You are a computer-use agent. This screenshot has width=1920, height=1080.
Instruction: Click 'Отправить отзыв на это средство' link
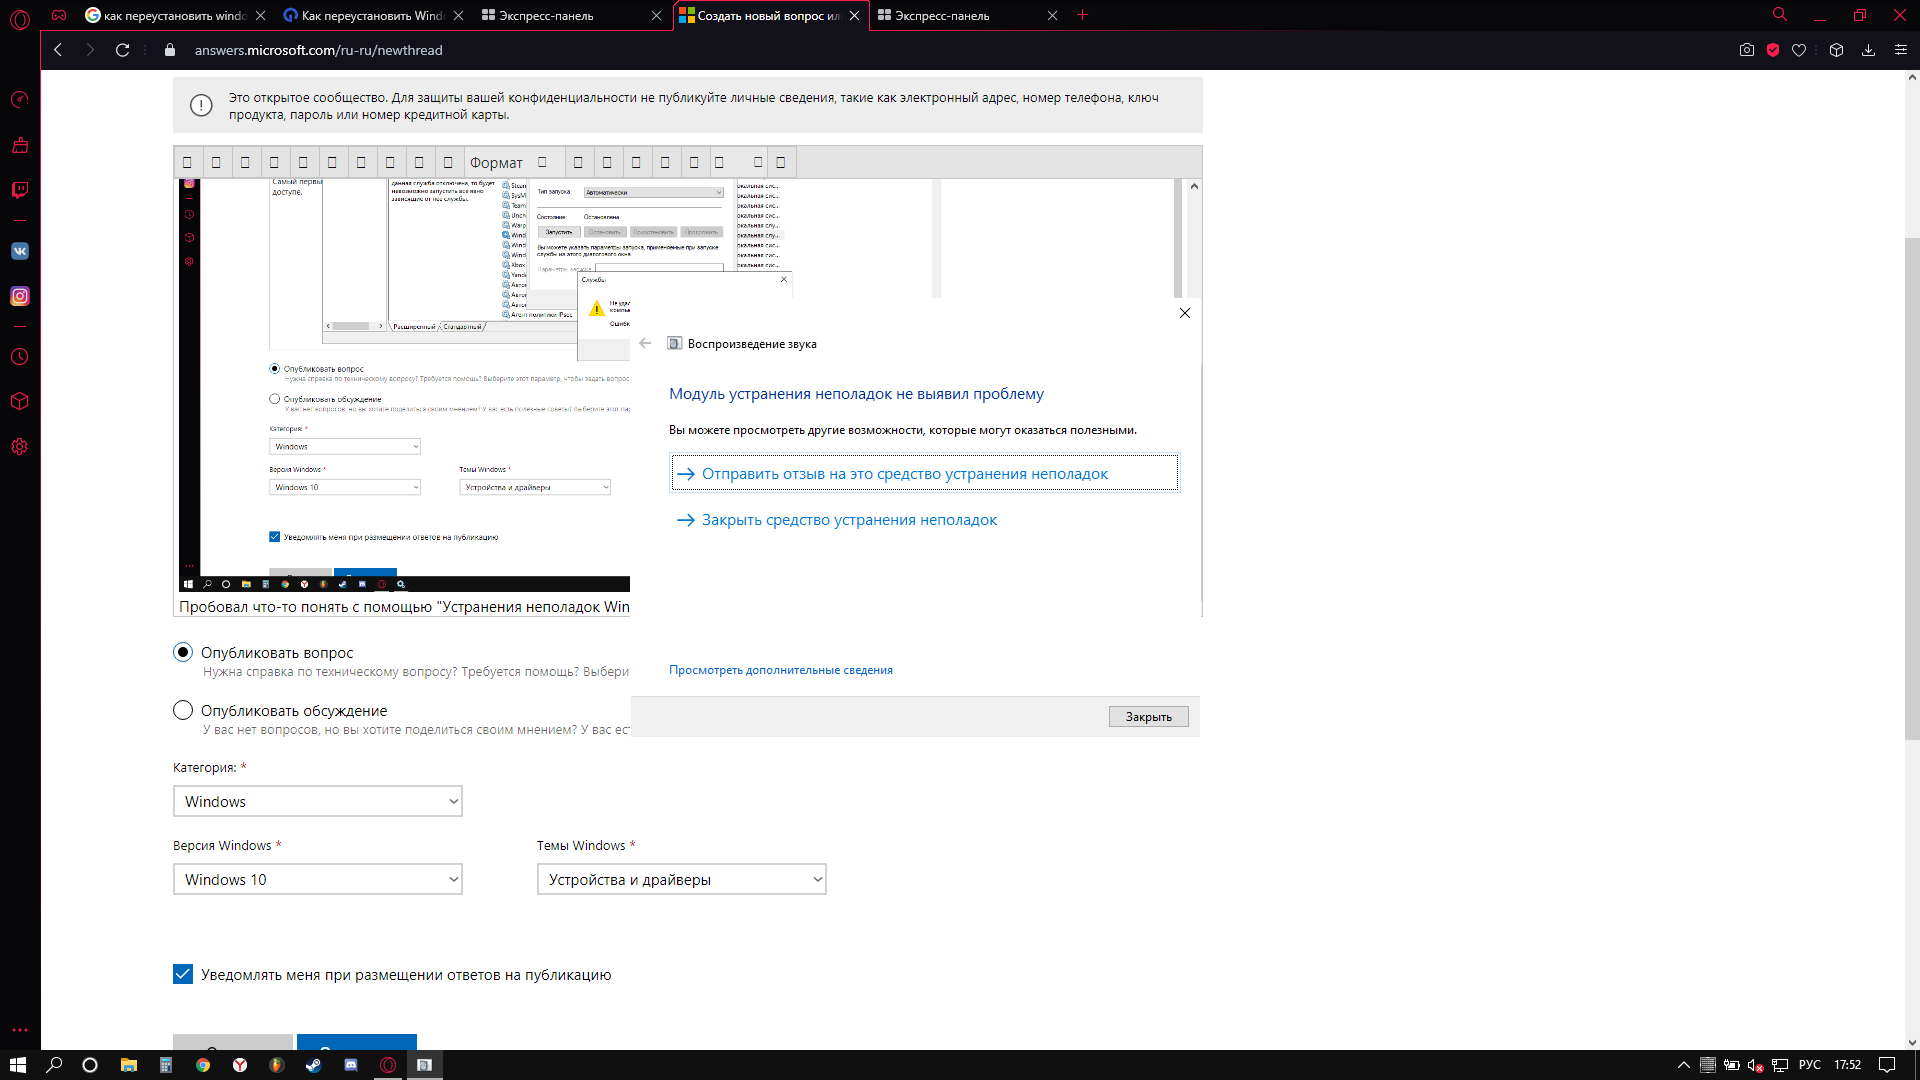(925, 473)
